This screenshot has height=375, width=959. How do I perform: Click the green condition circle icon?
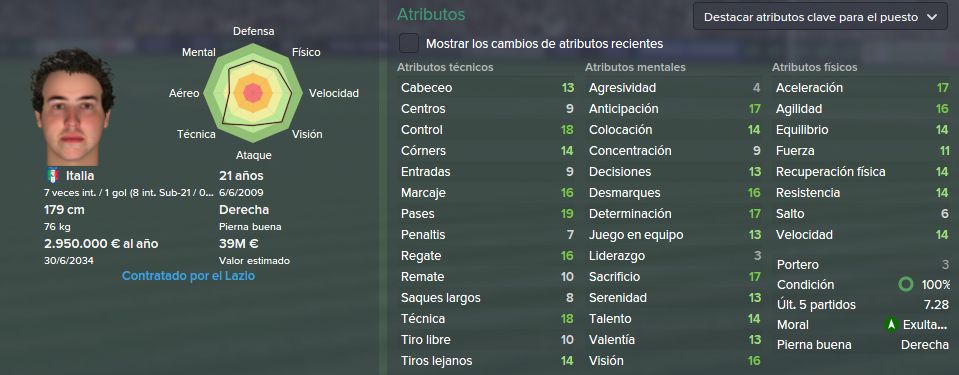(x=906, y=284)
